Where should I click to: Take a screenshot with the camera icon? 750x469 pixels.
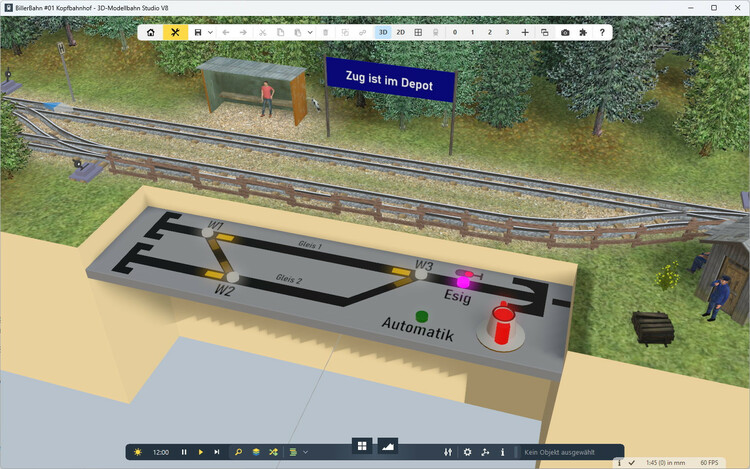pyautogui.click(x=565, y=33)
